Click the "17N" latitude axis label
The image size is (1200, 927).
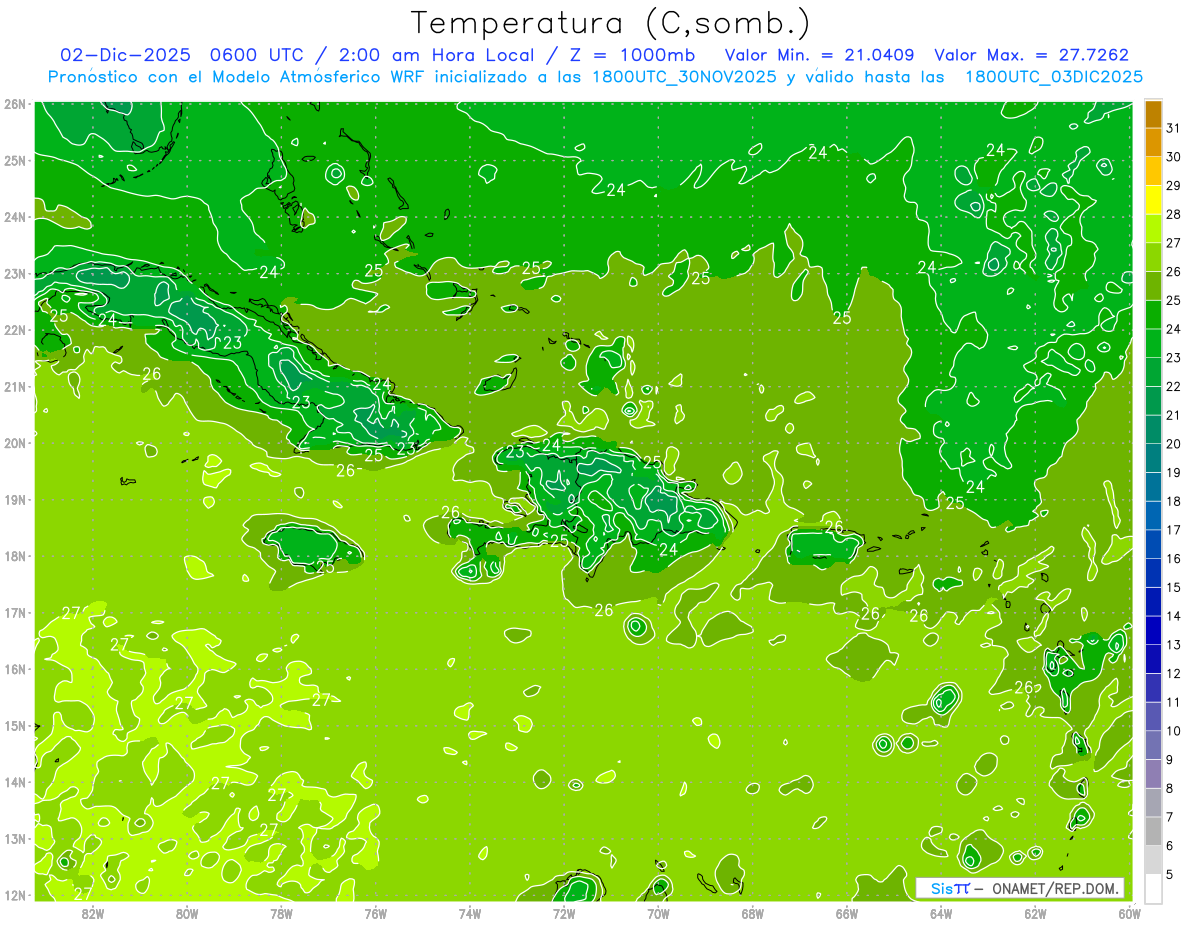15,613
